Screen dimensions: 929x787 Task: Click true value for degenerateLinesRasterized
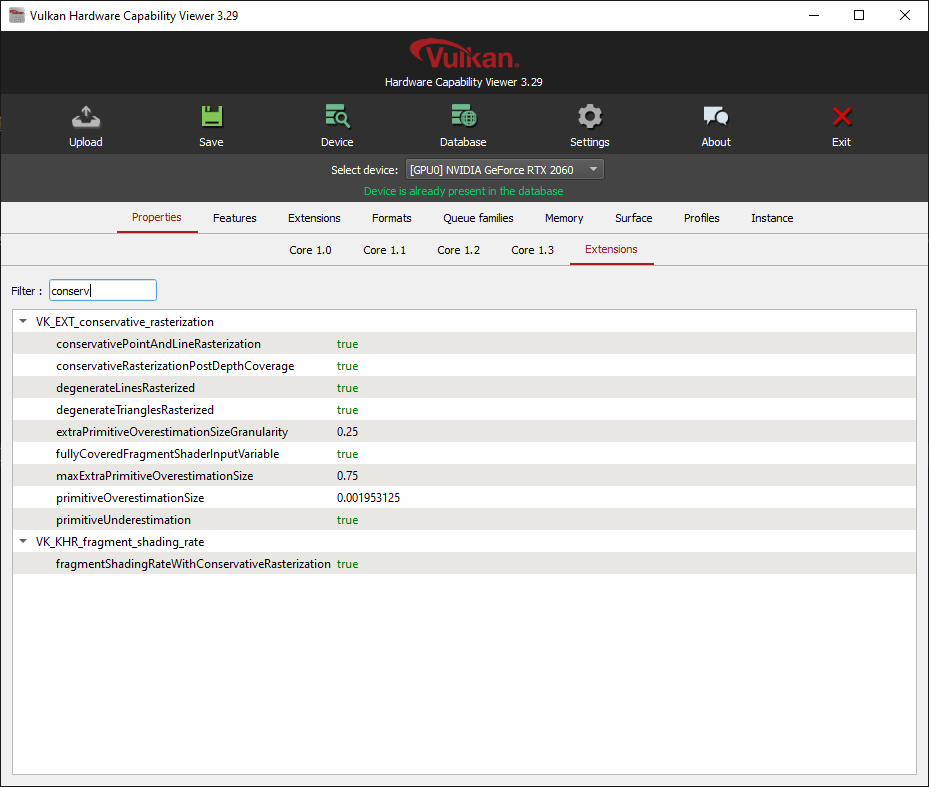[x=347, y=388]
